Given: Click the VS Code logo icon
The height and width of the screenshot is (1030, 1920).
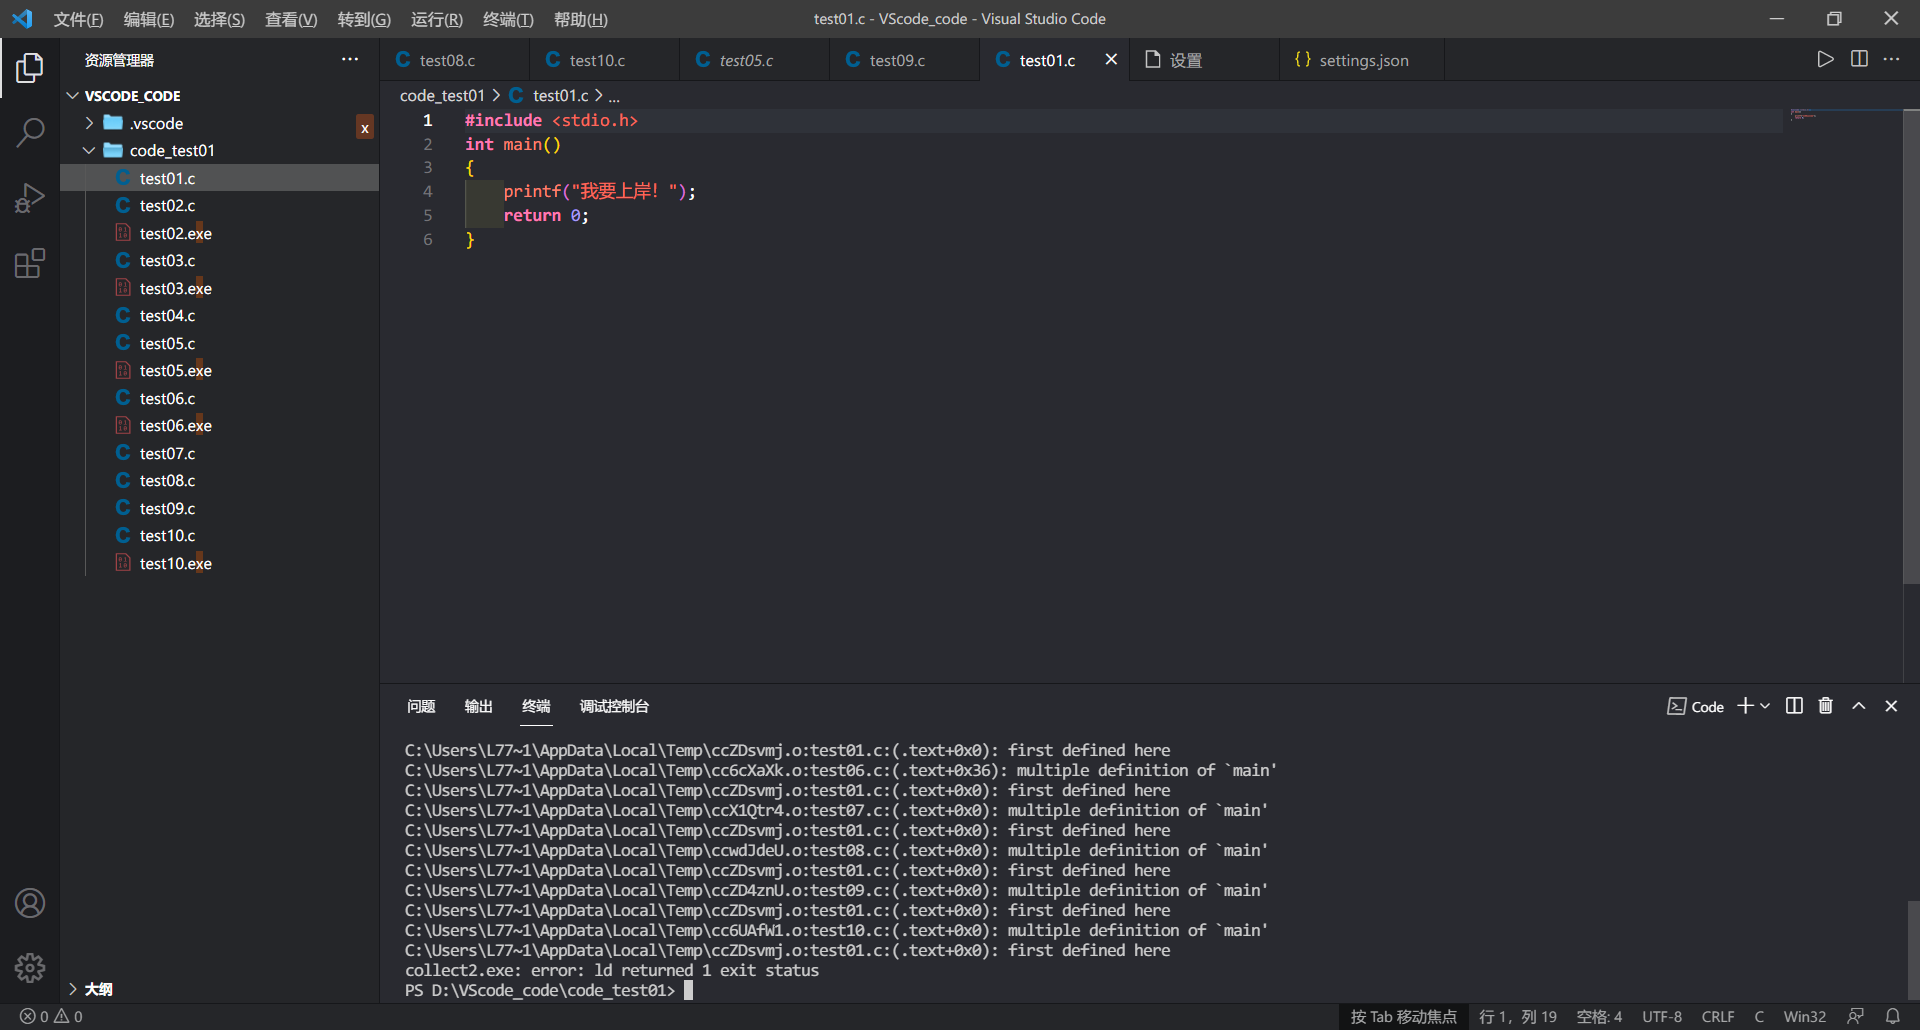Looking at the screenshot, I should (22, 19).
